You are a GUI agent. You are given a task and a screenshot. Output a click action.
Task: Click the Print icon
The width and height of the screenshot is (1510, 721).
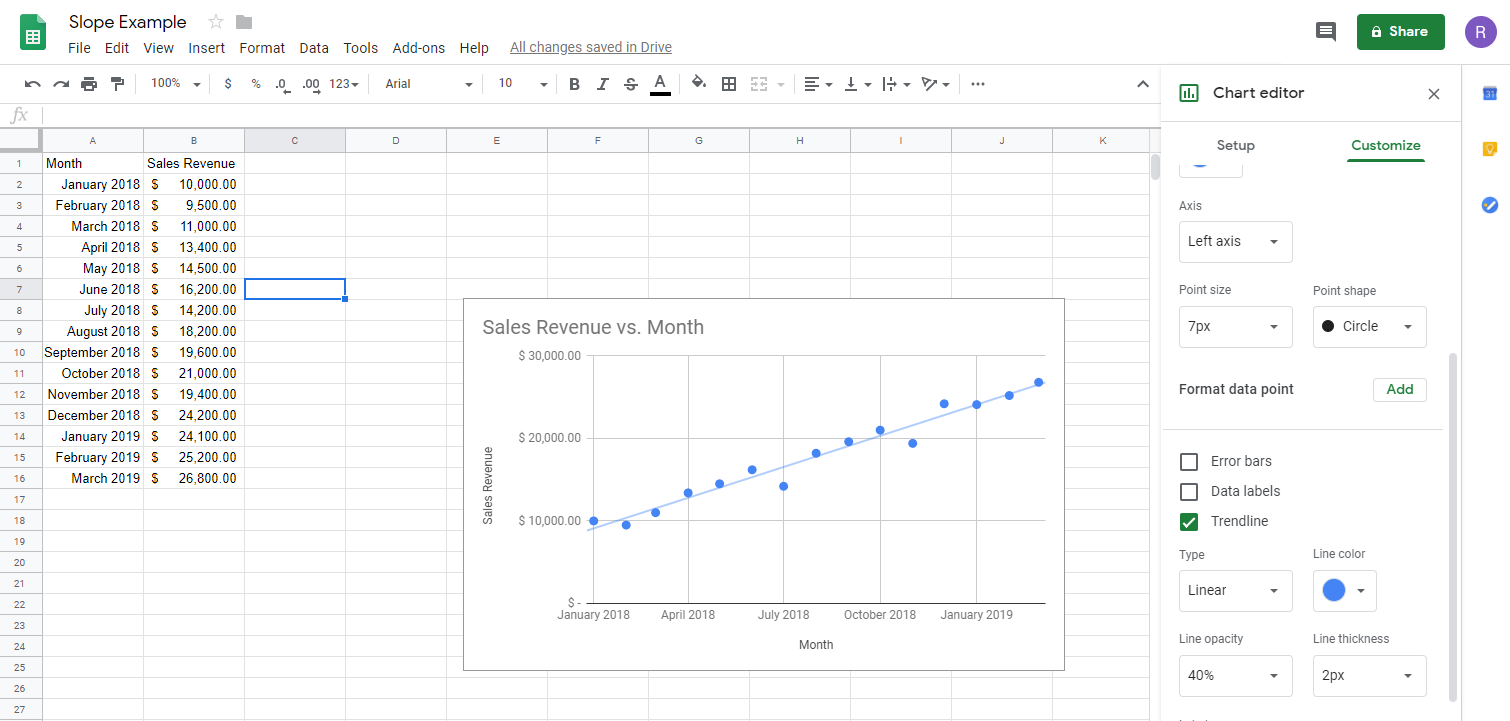pyautogui.click(x=89, y=84)
